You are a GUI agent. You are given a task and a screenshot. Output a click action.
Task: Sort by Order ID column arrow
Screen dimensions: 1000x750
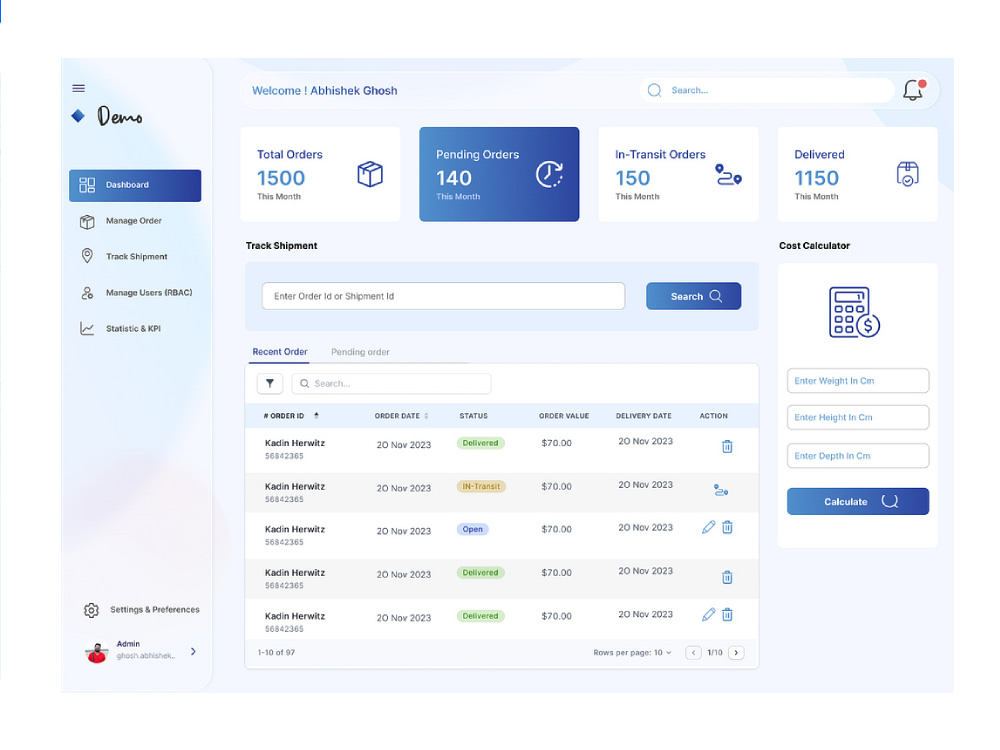click(316, 415)
